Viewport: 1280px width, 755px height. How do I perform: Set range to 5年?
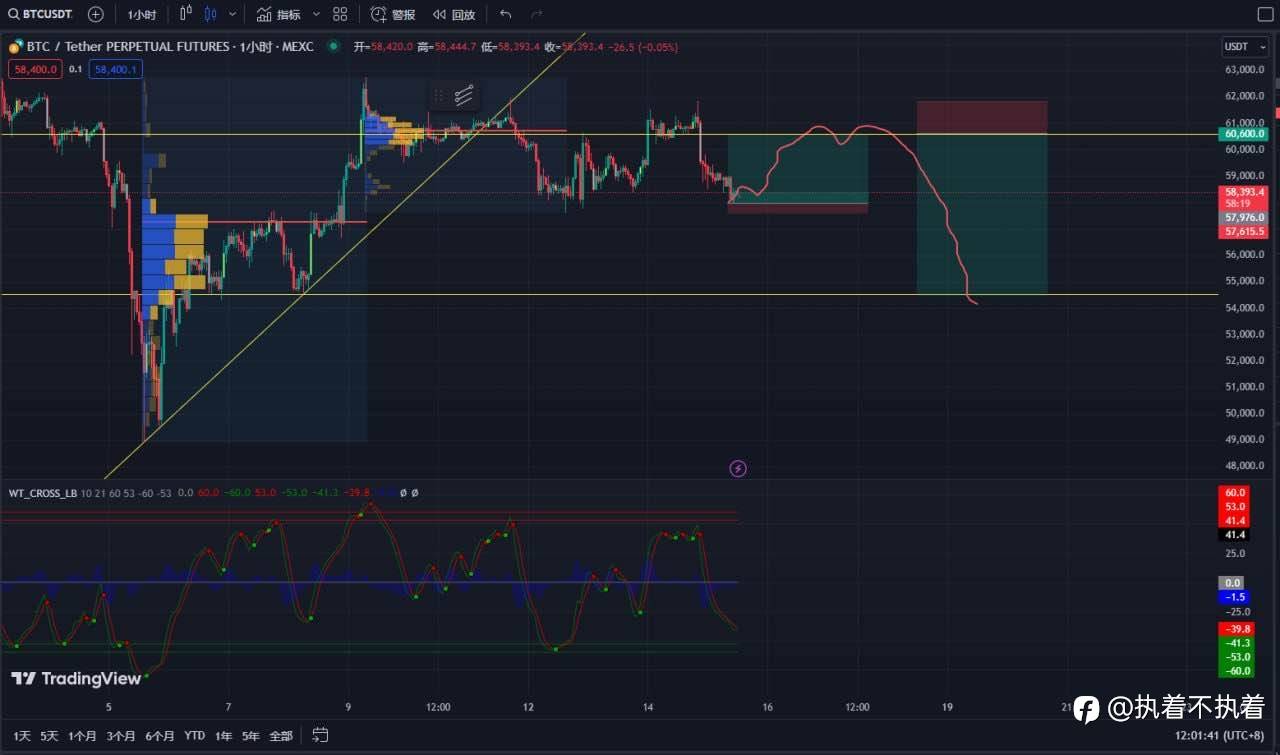[251, 735]
